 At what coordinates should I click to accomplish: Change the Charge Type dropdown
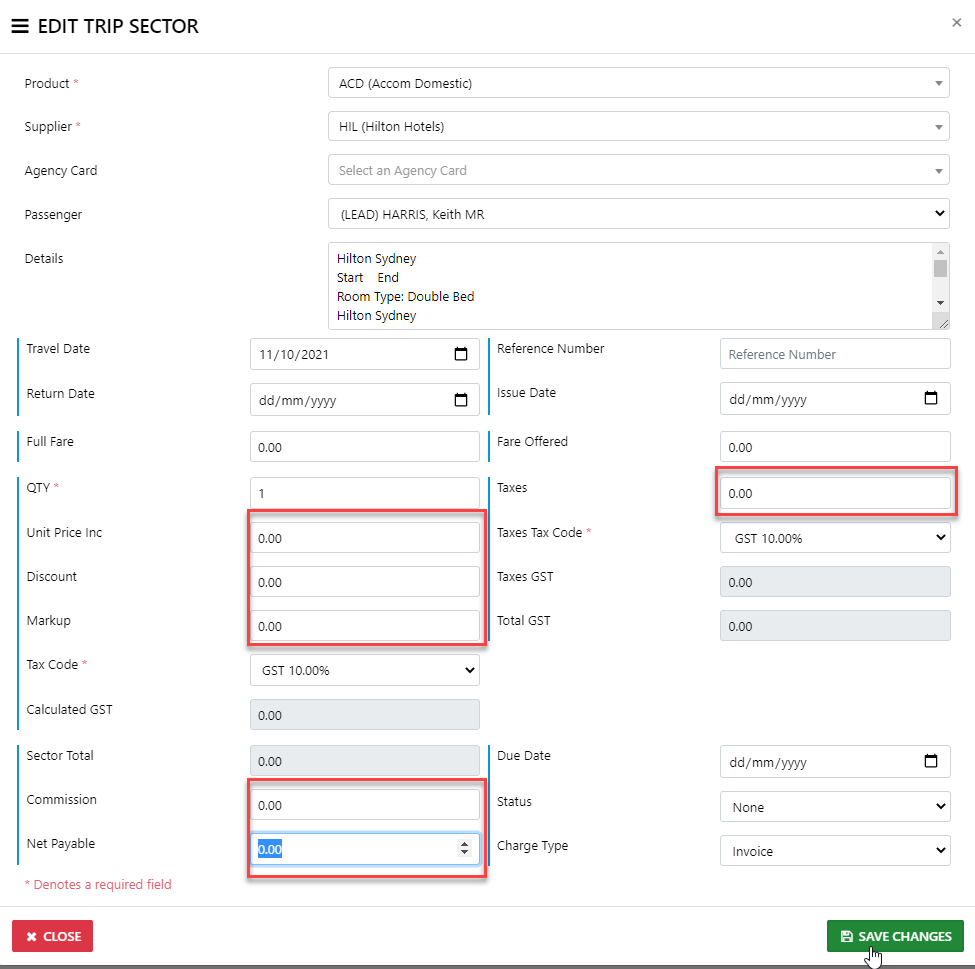pos(835,851)
